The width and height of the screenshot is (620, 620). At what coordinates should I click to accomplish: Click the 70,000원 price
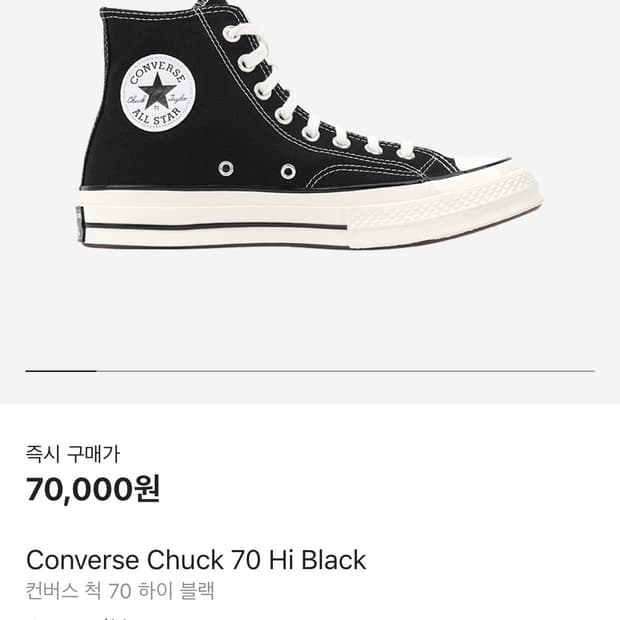coord(93,490)
